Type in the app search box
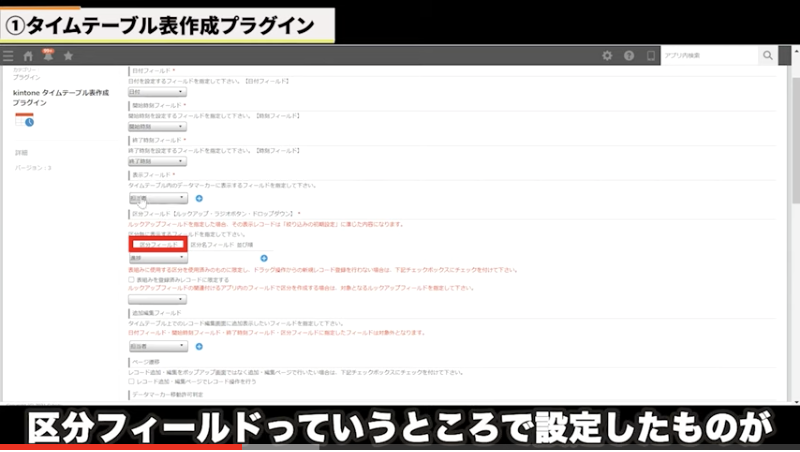800x452 pixels. click(x=710, y=56)
